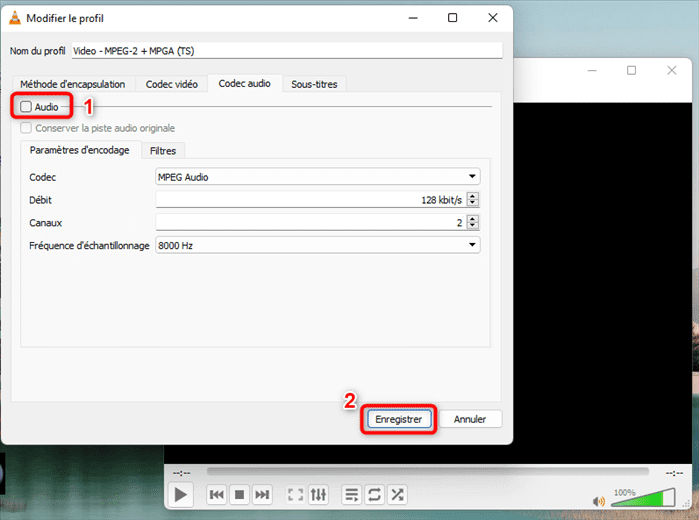Select the Paramètres d'encodage sub-tab
The image size is (699, 520).
pos(80,150)
